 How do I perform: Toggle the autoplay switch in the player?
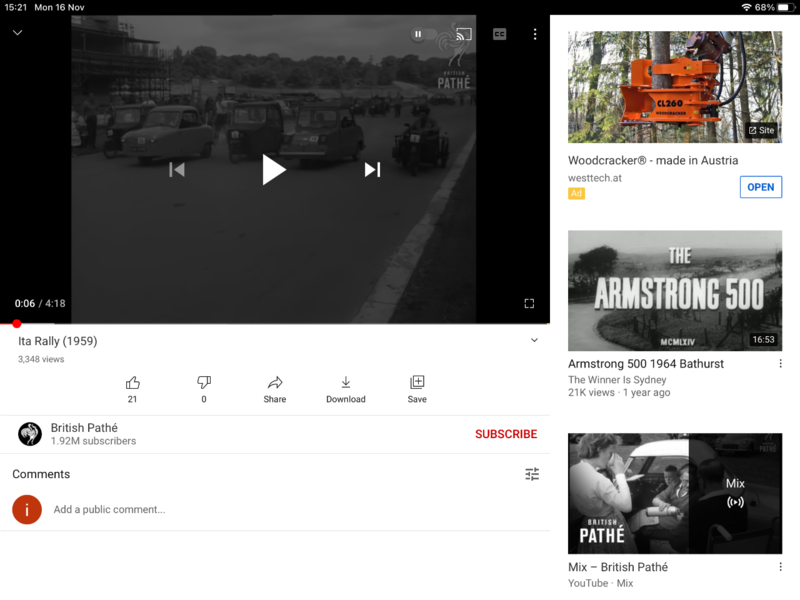(x=419, y=34)
